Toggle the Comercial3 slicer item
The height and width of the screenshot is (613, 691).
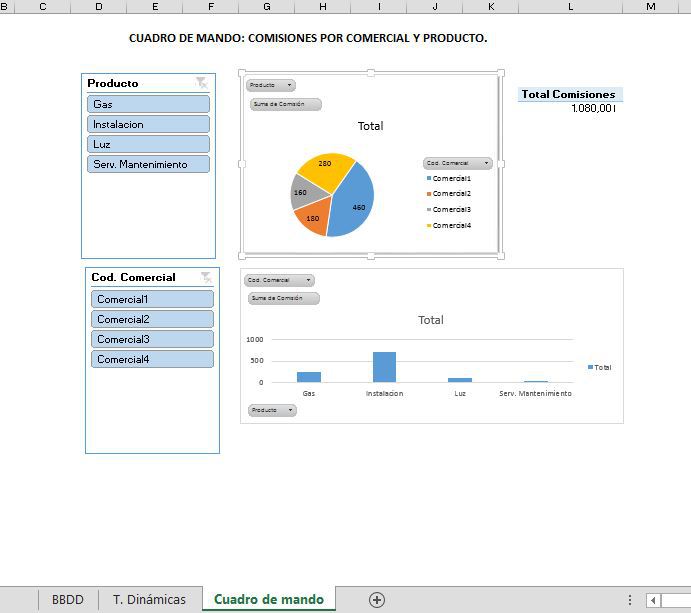[152, 339]
